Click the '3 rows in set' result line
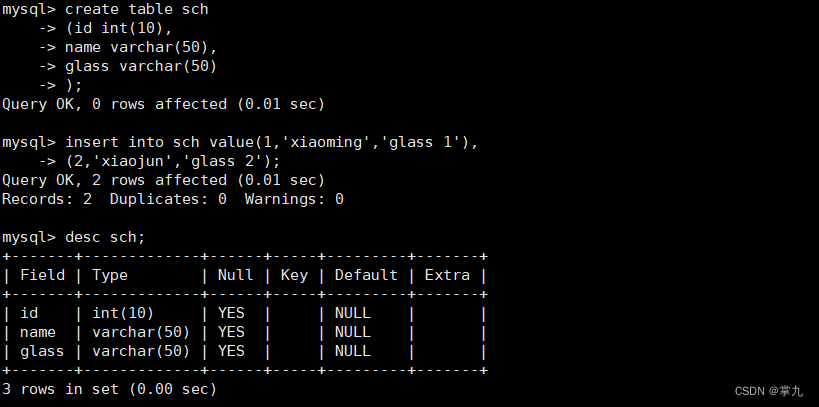Image resolution: width=819 pixels, height=407 pixels. coord(109,389)
